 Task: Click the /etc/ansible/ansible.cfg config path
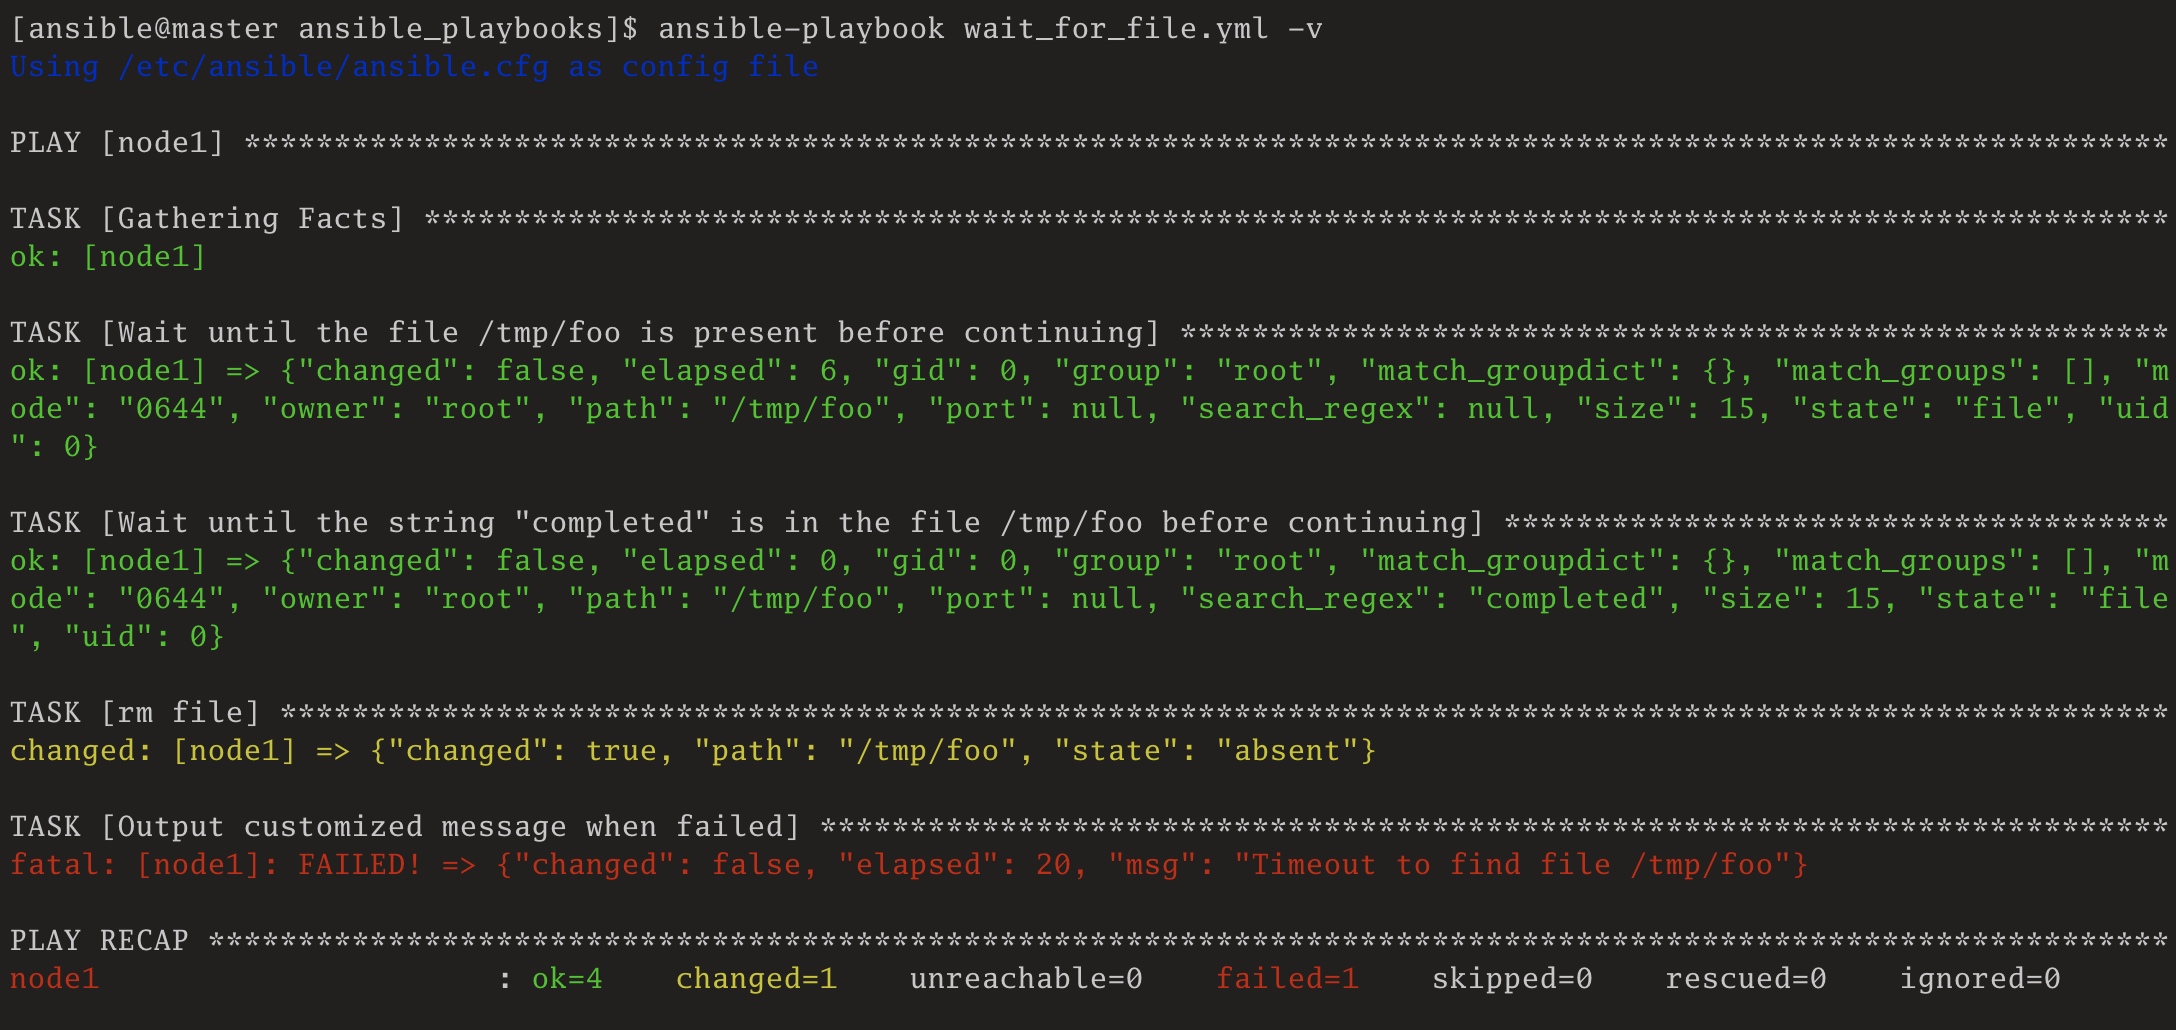point(333,67)
